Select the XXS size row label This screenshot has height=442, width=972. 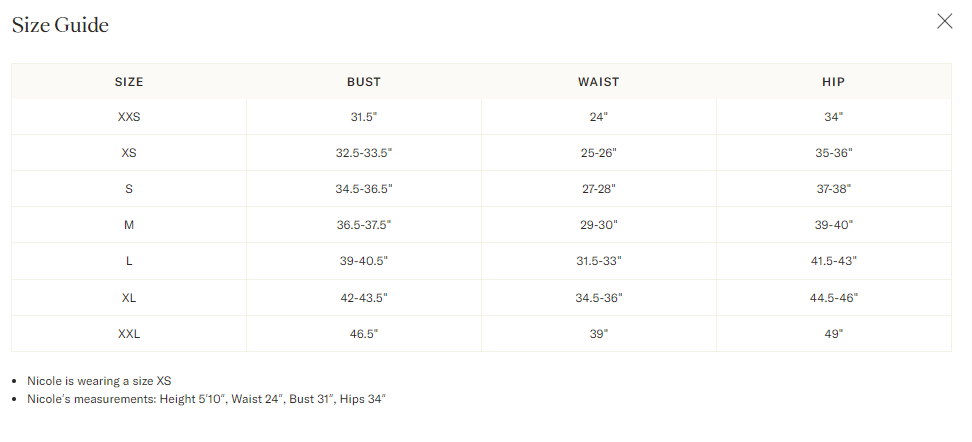129,117
